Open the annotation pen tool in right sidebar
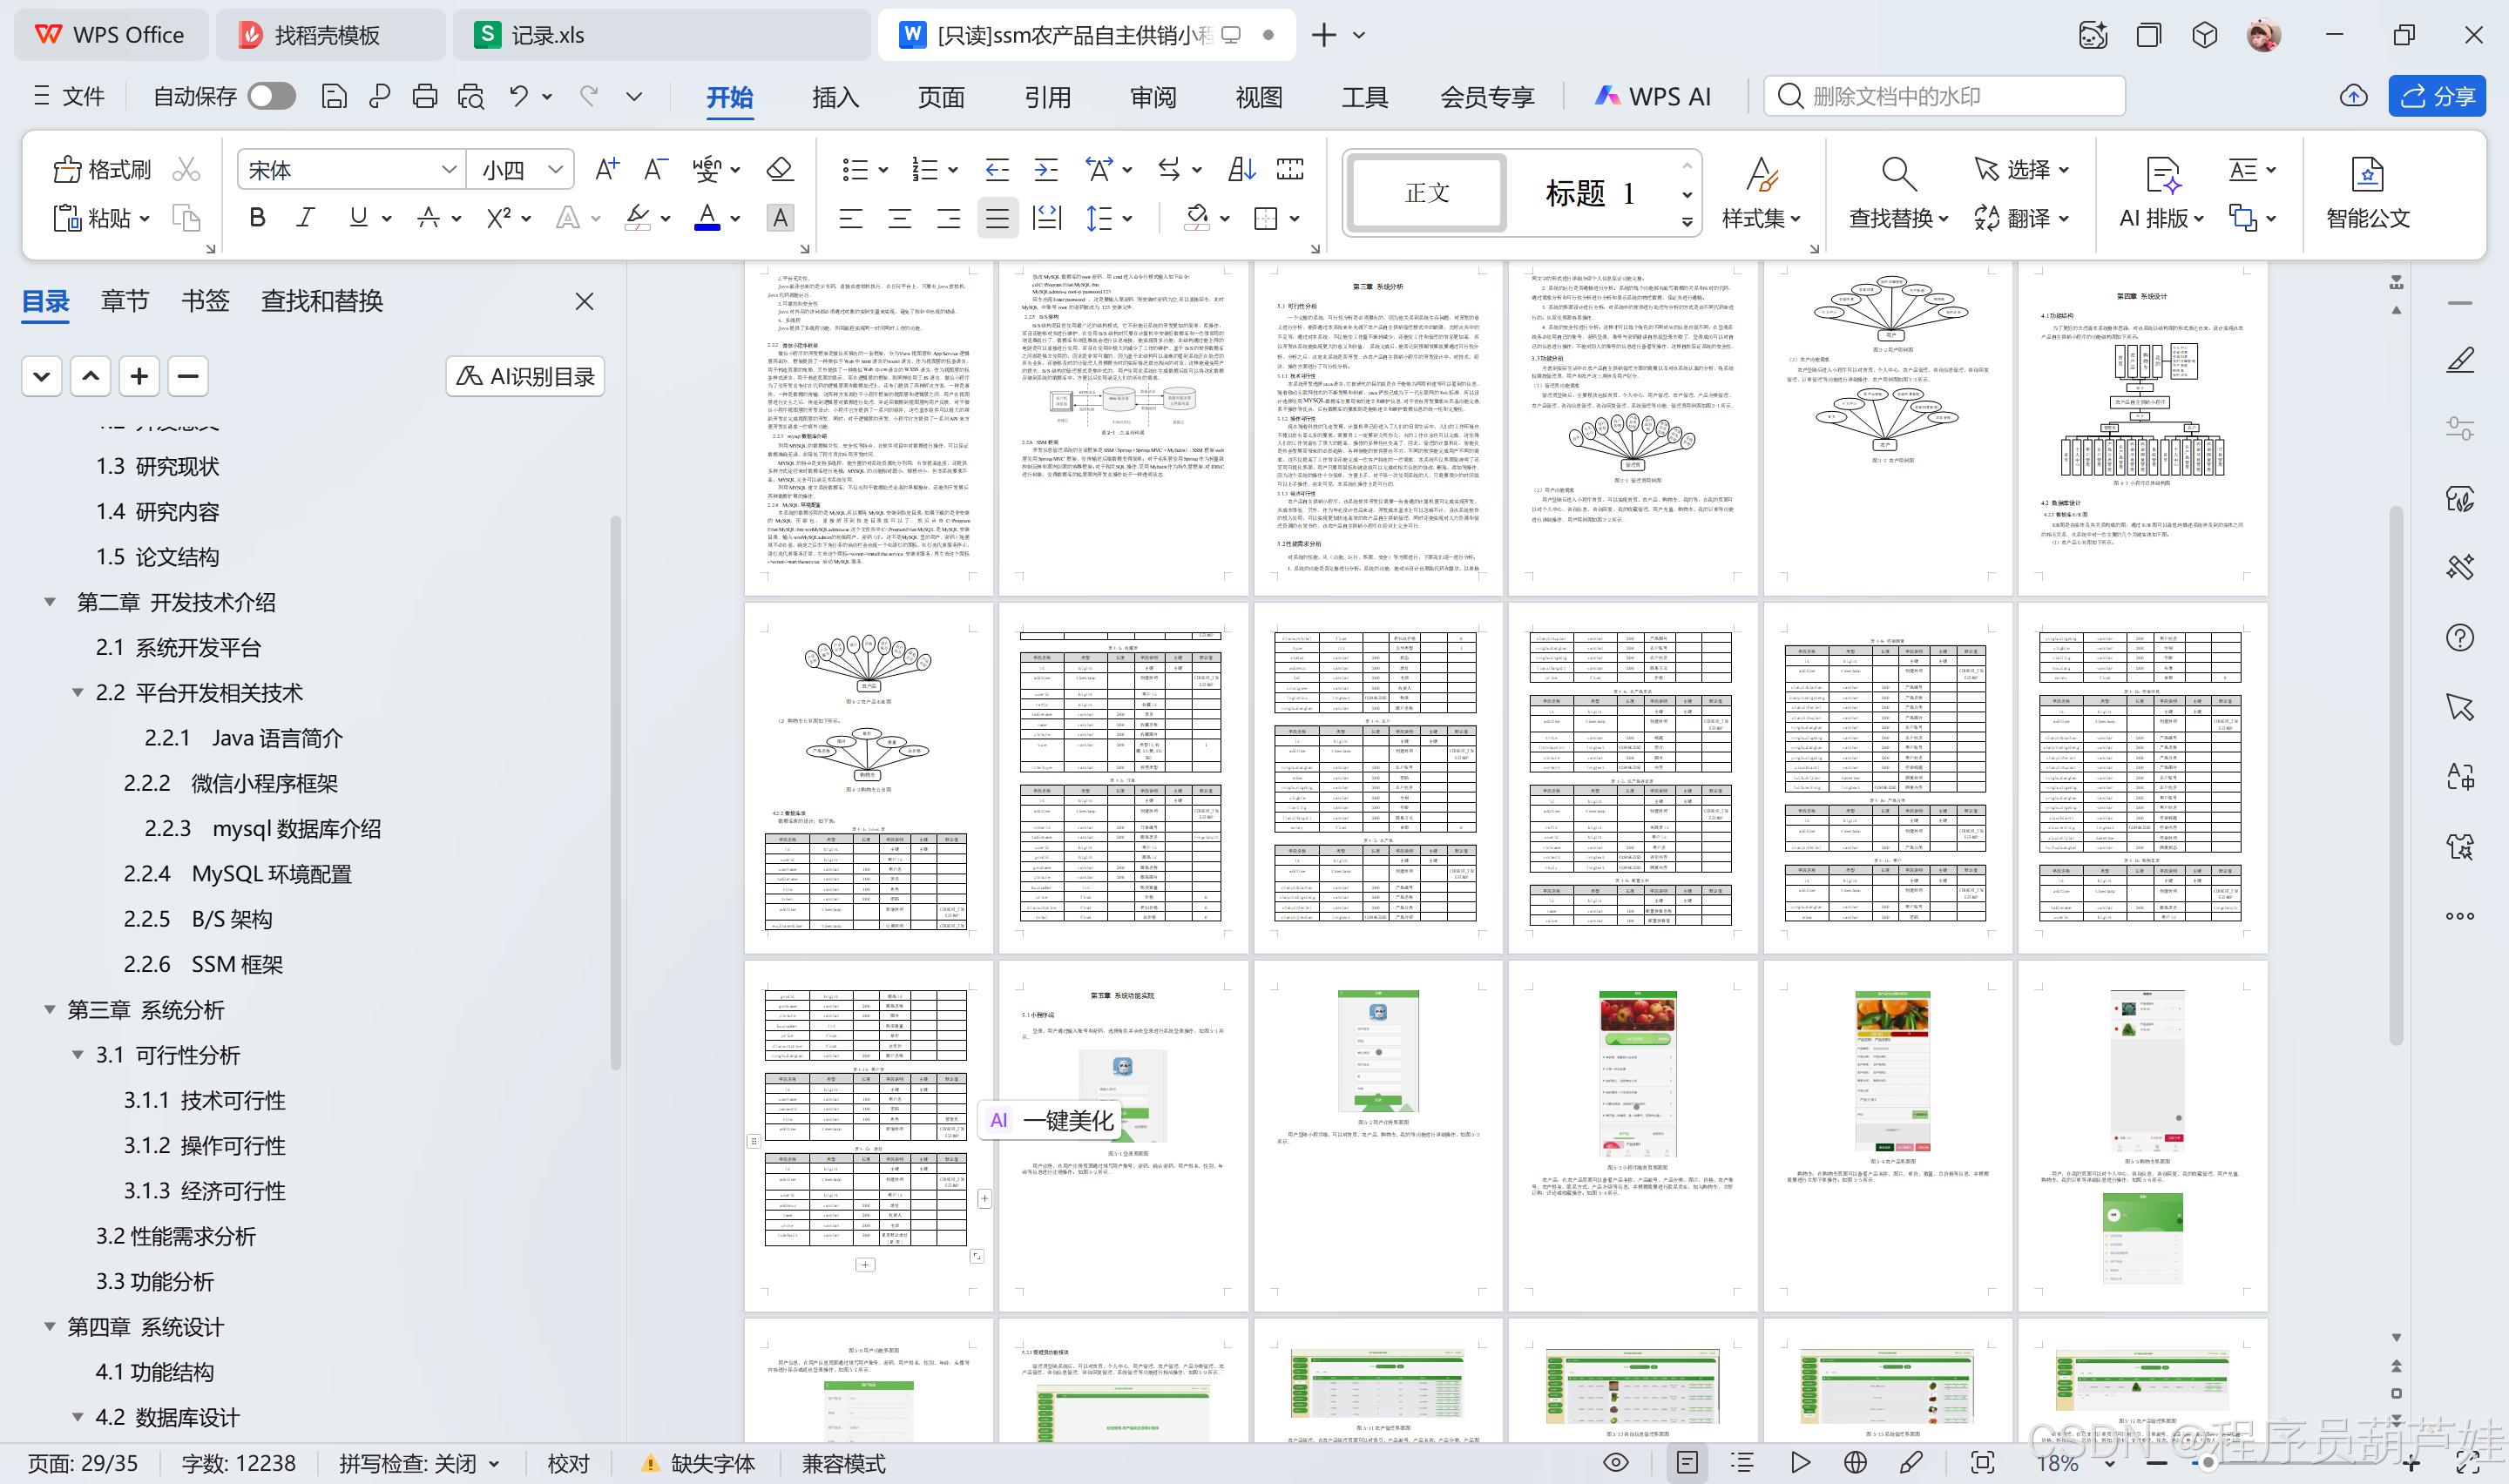 (2461, 360)
